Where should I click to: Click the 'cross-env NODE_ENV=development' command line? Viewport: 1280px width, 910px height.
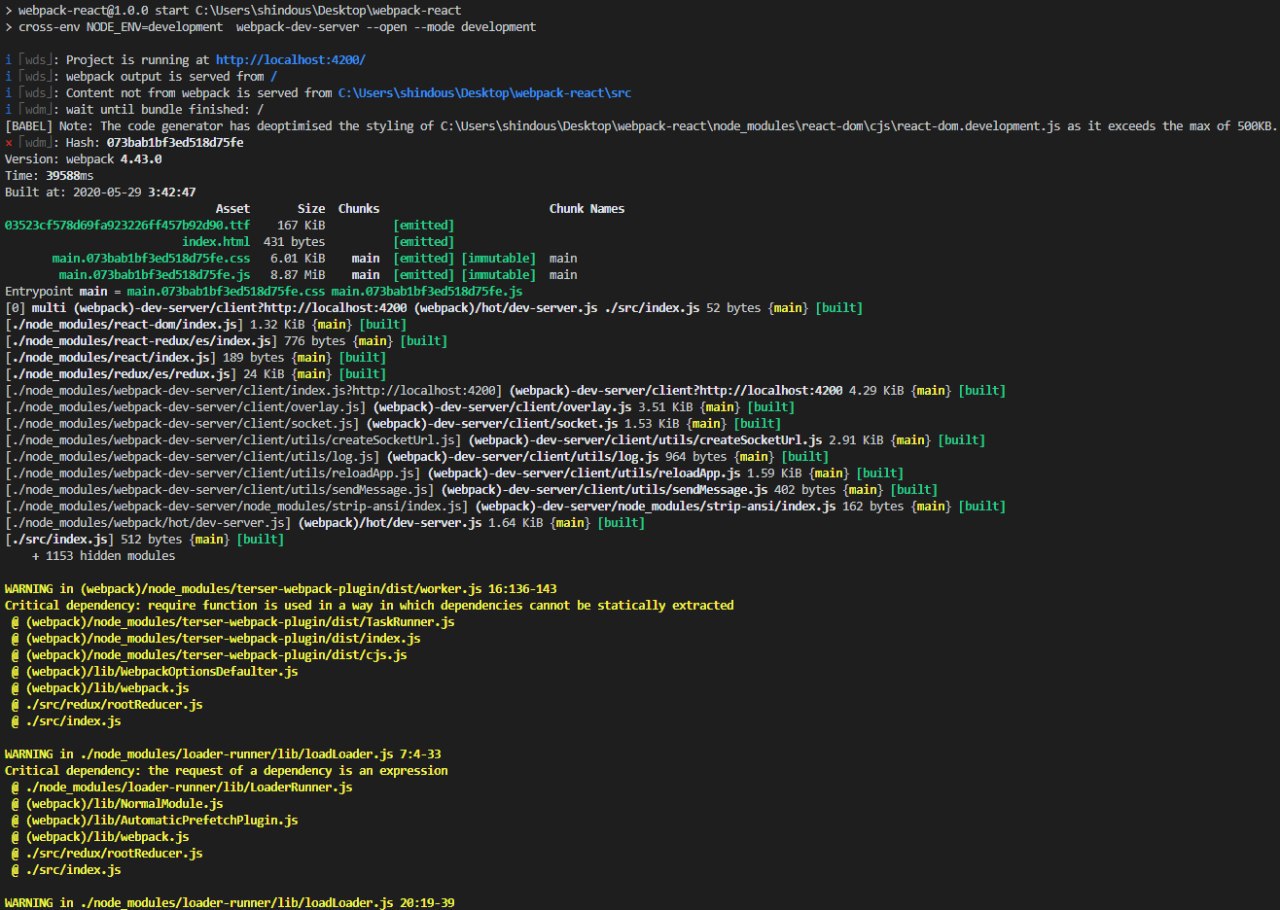270,27
